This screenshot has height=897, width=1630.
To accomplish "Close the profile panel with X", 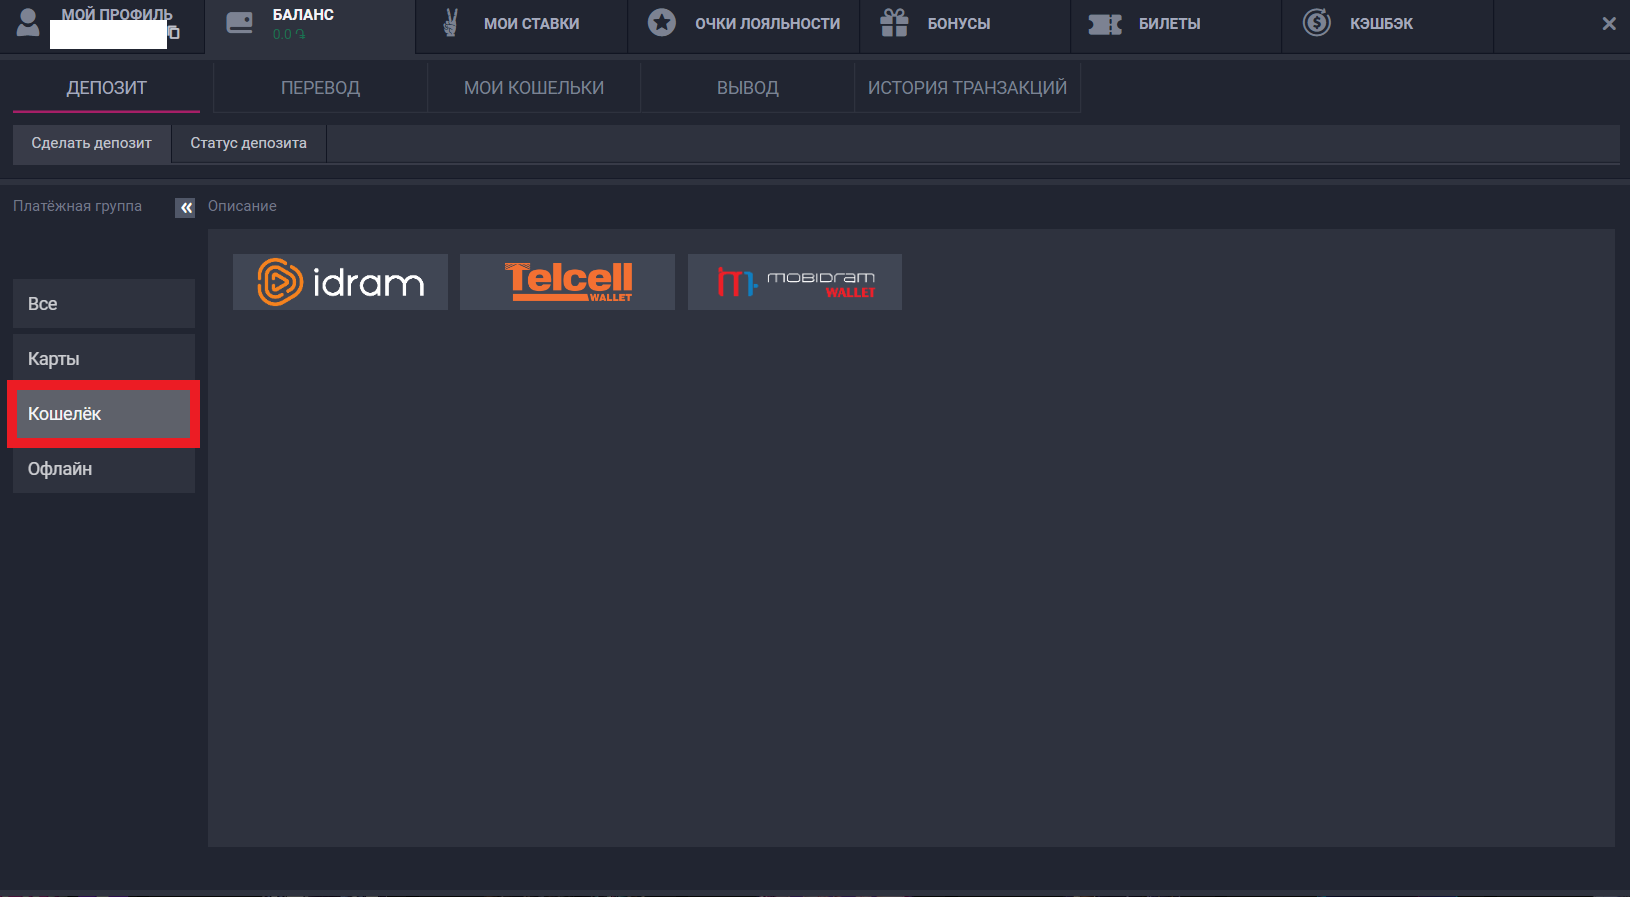I will pyautogui.click(x=1609, y=23).
